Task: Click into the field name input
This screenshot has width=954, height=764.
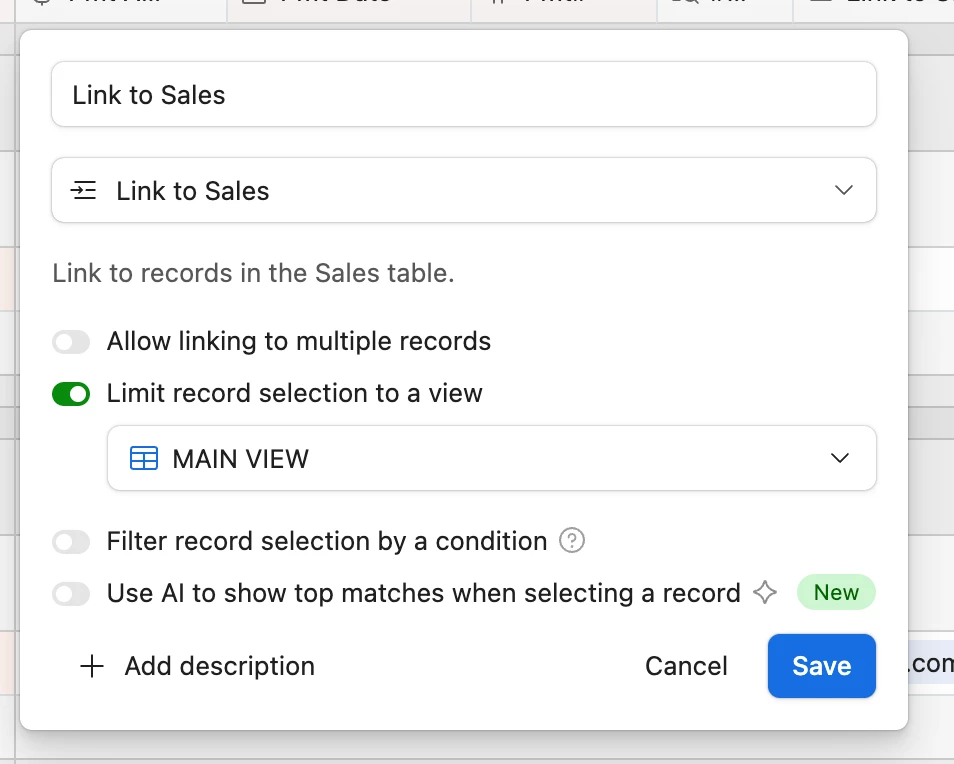Action: [x=464, y=95]
